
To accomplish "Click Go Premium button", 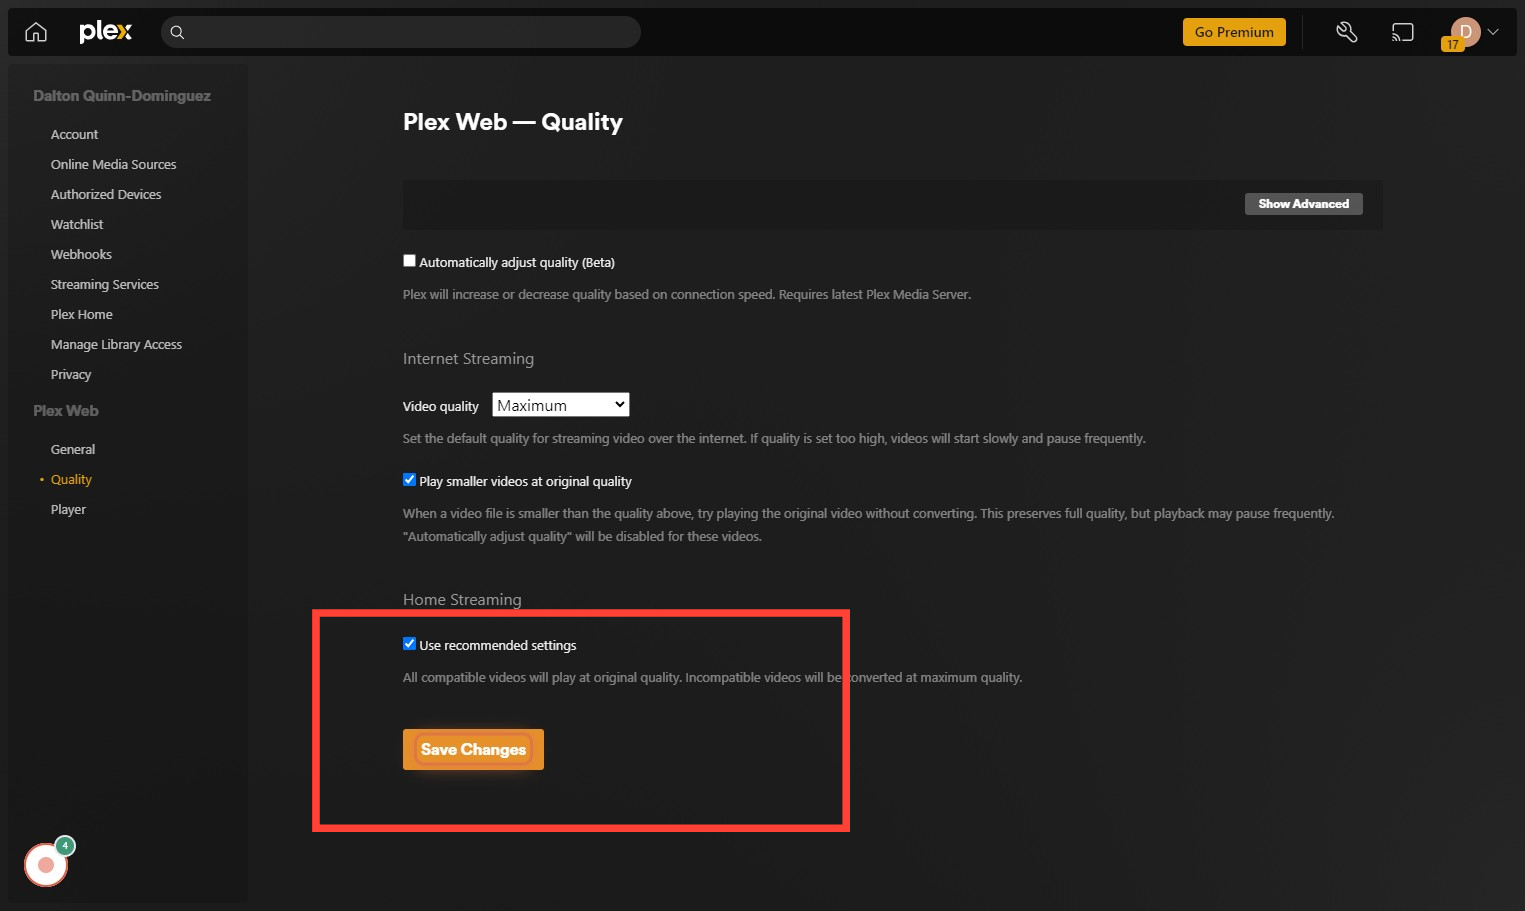I will (x=1234, y=32).
